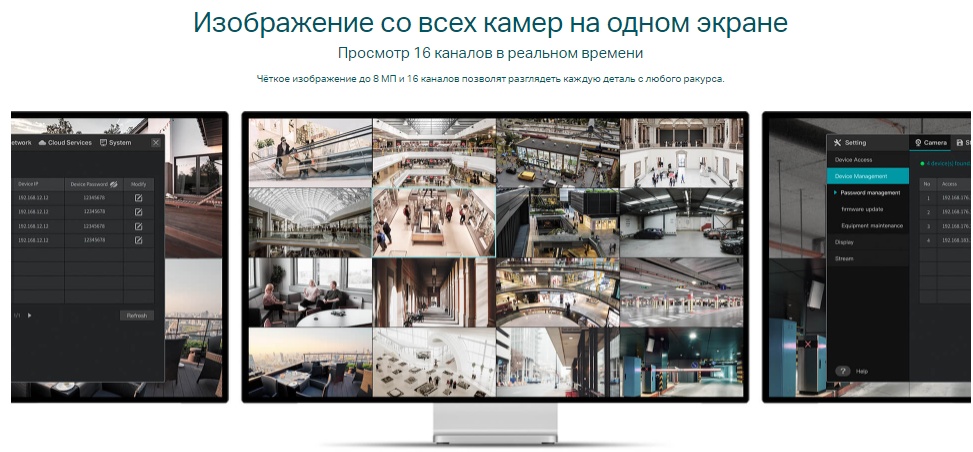Go to next page arrow in device list
This screenshot has width=973, height=452.
point(29,315)
